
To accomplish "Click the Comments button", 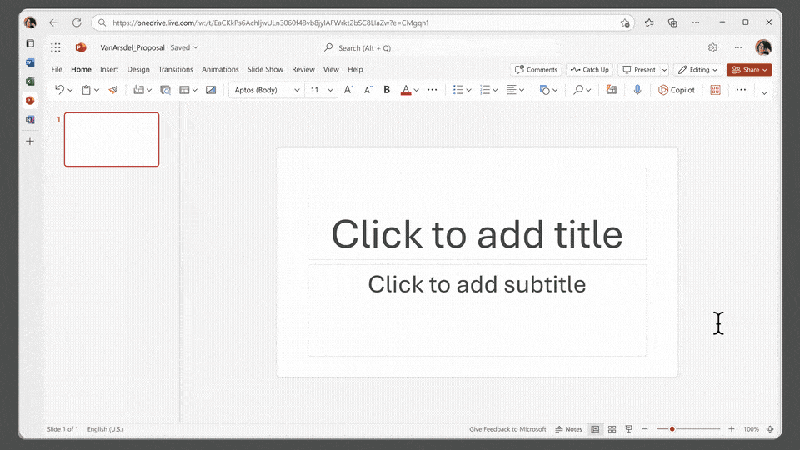I will pos(535,70).
